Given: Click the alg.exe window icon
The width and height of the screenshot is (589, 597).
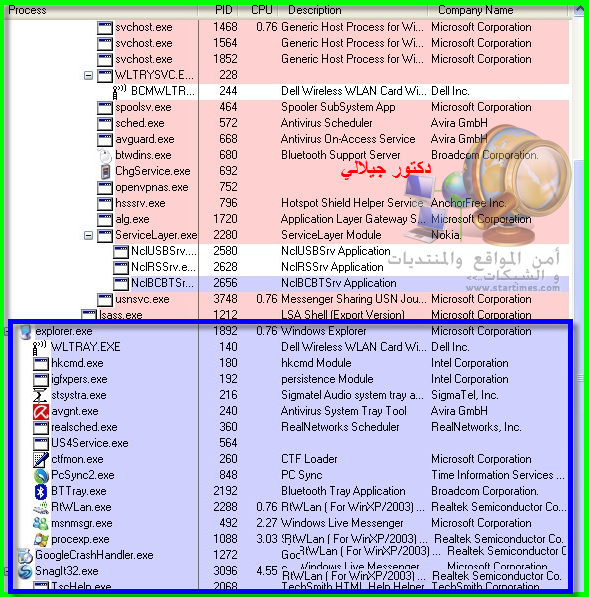Looking at the screenshot, I should [x=105, y=220].
